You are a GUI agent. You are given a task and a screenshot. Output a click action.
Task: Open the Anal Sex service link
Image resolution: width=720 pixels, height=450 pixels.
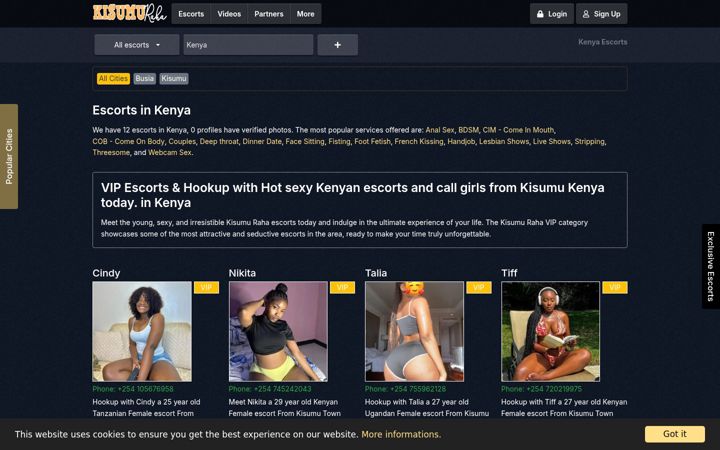440,130
